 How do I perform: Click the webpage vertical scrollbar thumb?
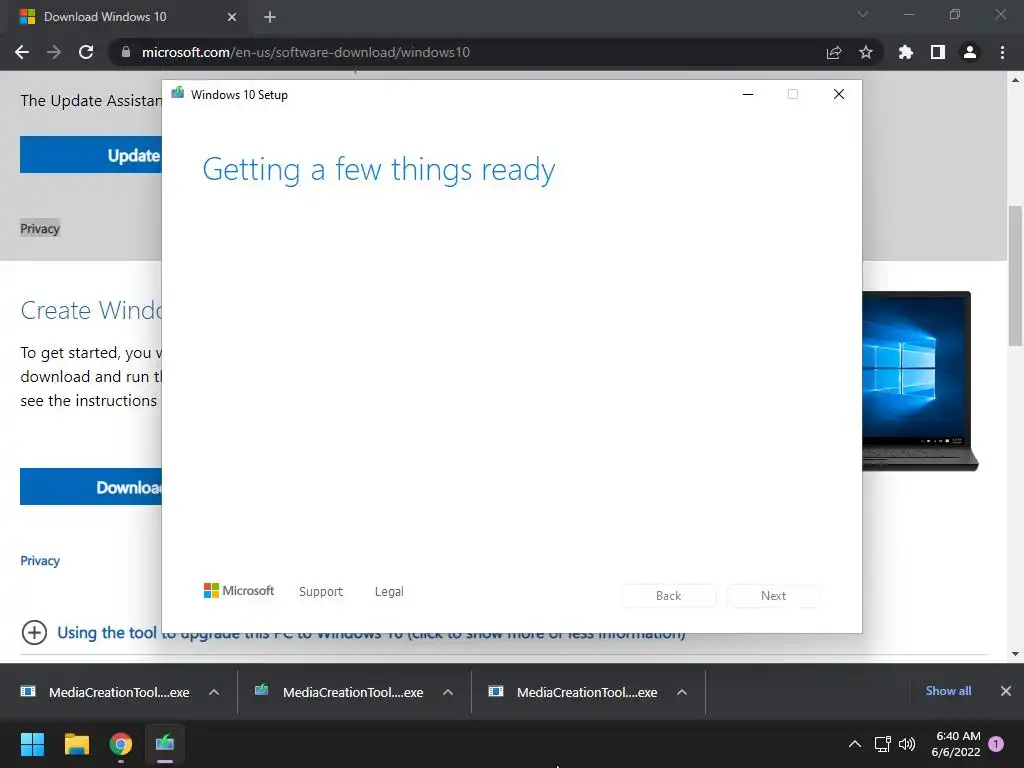(x=1015, y=275)
